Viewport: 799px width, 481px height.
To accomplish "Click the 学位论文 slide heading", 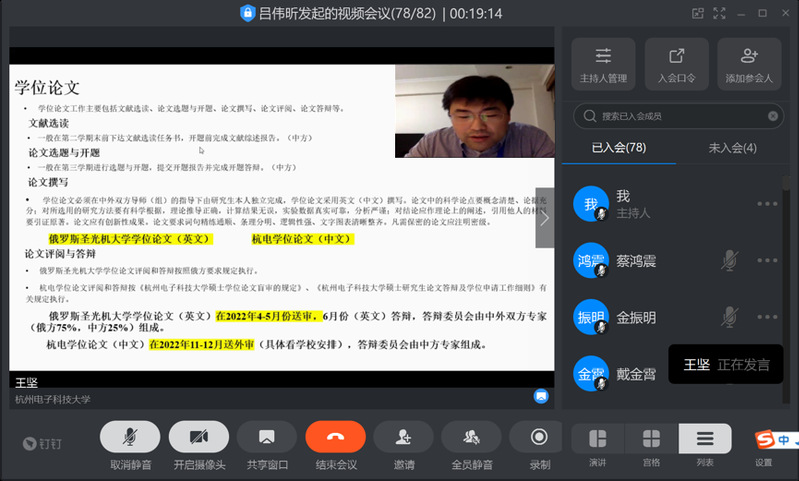I will (x=47, y=88).
